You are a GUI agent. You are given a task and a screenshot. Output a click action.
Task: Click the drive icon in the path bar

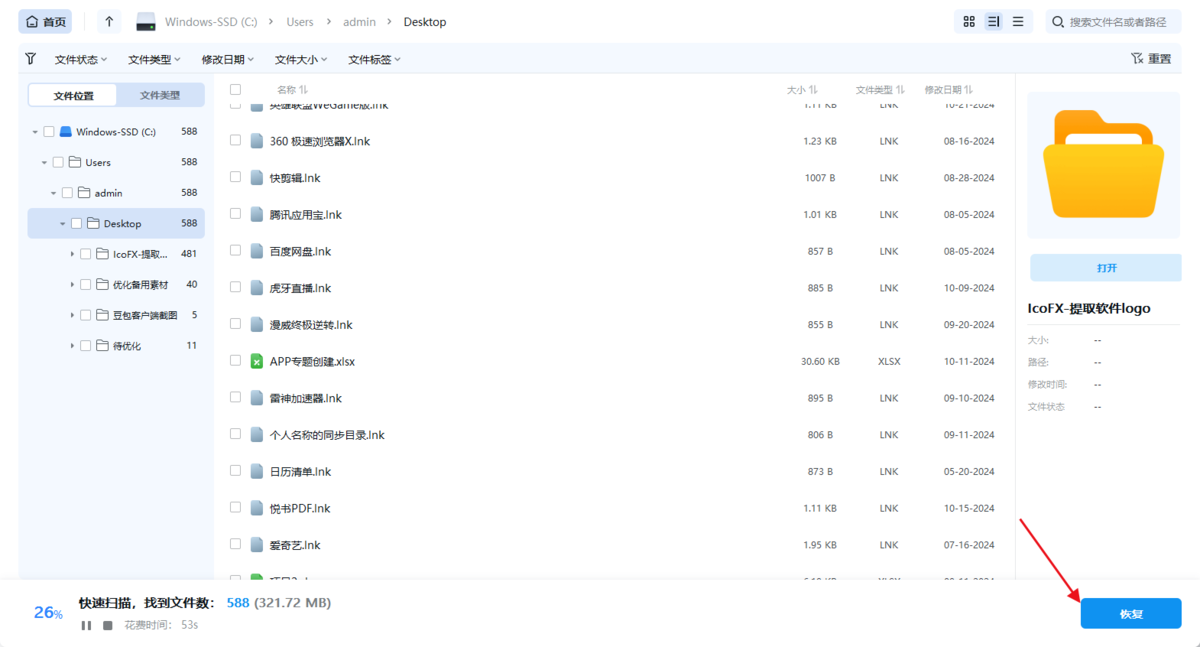tap(146, 22)
